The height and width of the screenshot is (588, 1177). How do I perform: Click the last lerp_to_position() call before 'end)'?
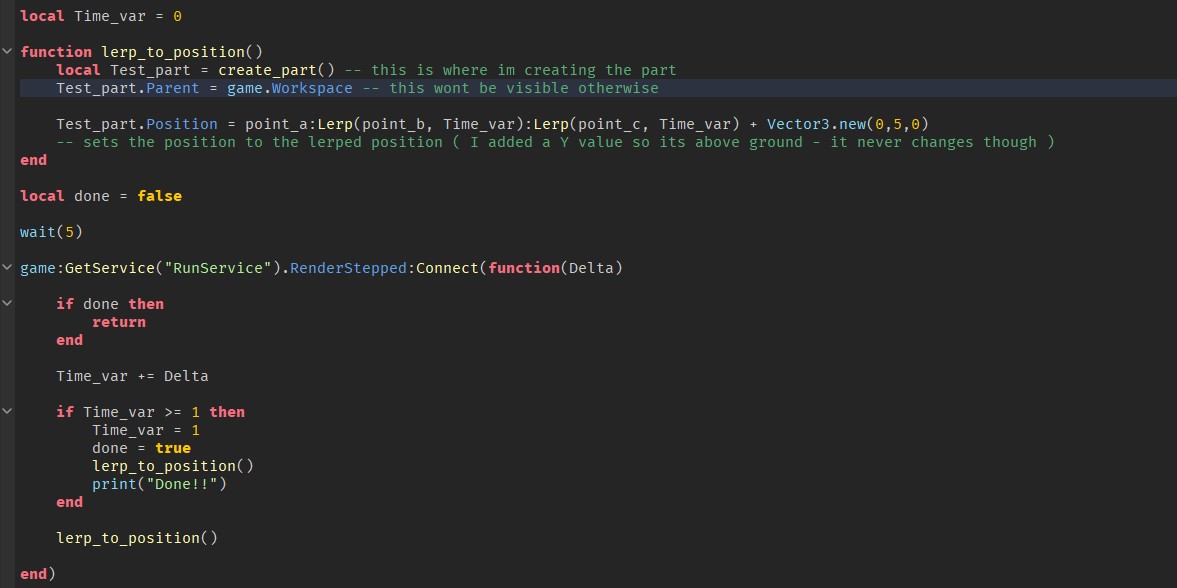pyautogui.click(x=137, y=538)
